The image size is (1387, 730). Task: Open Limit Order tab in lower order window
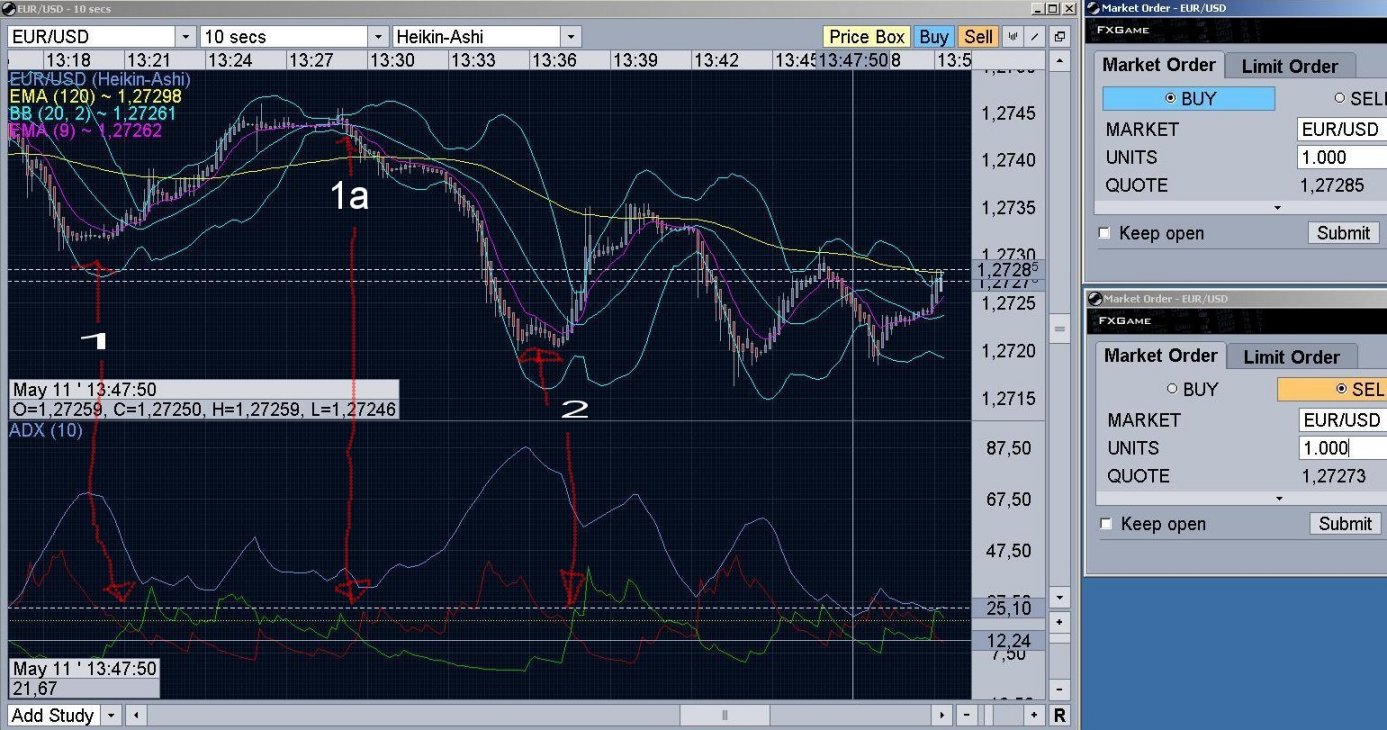click(x=1291, y=357)
